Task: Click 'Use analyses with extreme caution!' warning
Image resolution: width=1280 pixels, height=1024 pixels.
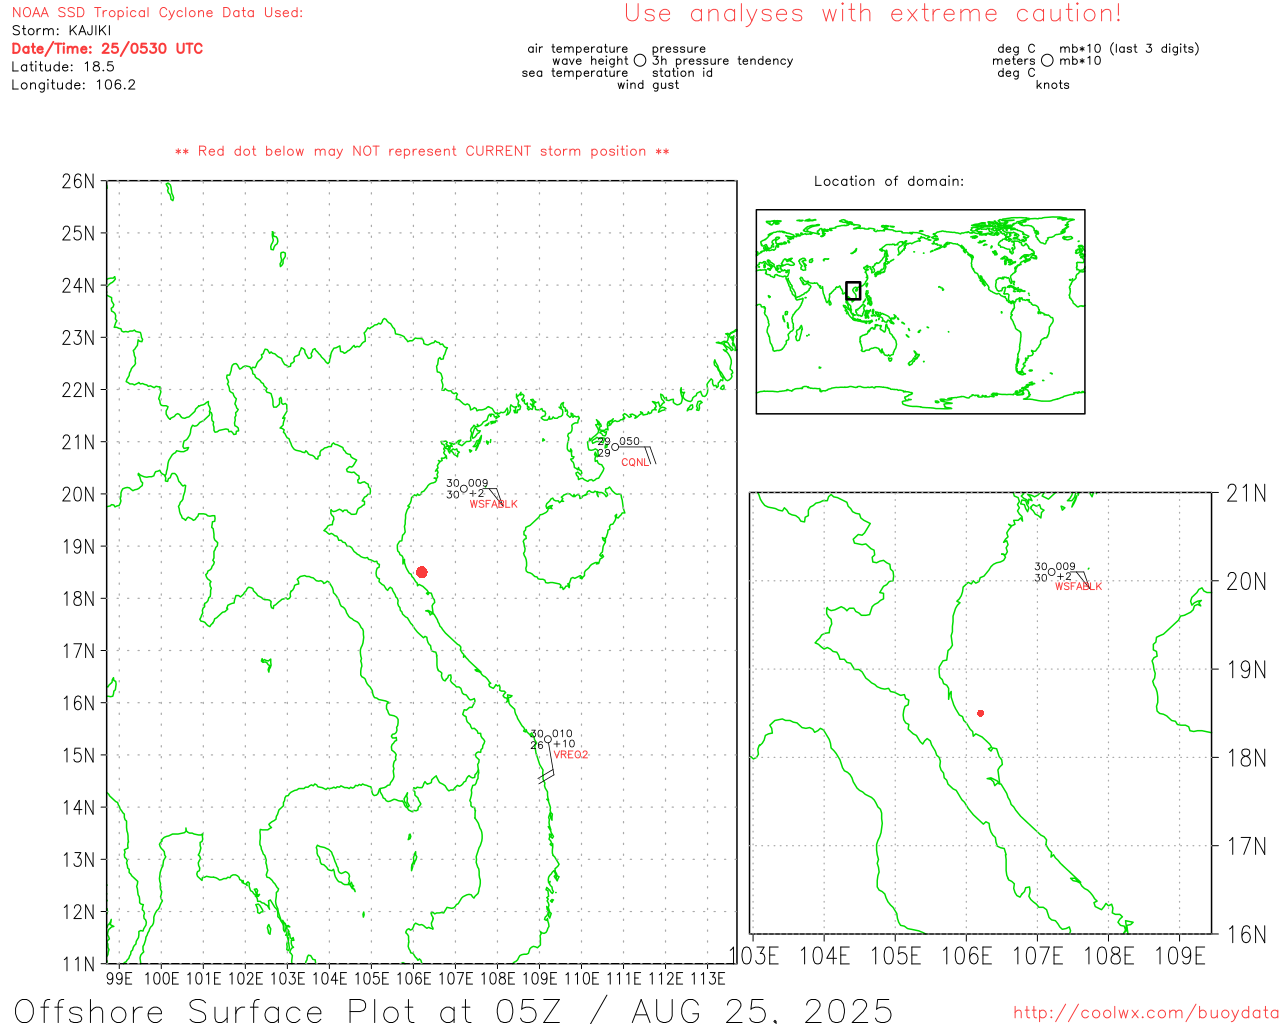Action: (x=873, y=14)
